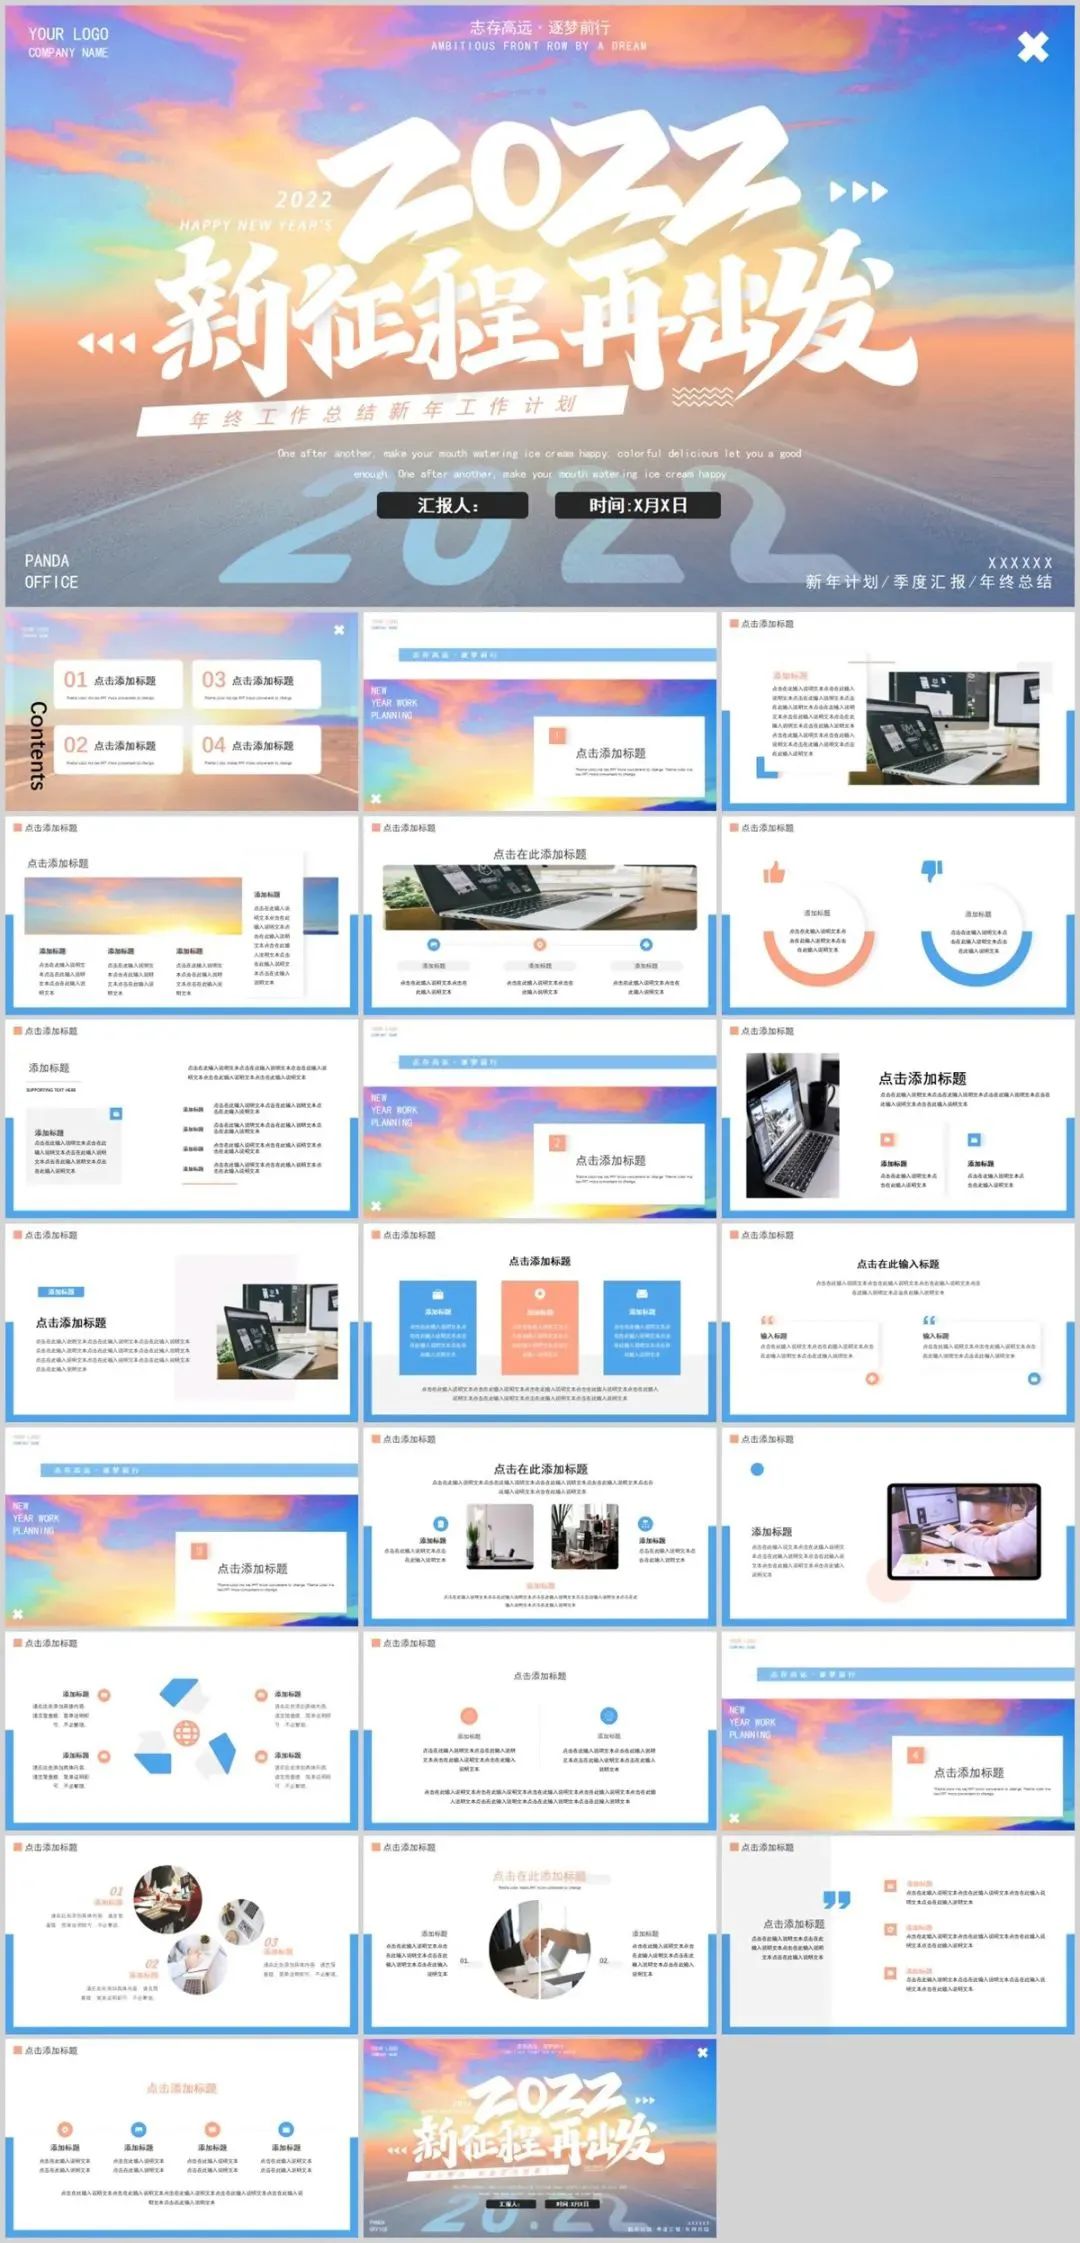Select the 汇报人 black label box

pos(452,505)
